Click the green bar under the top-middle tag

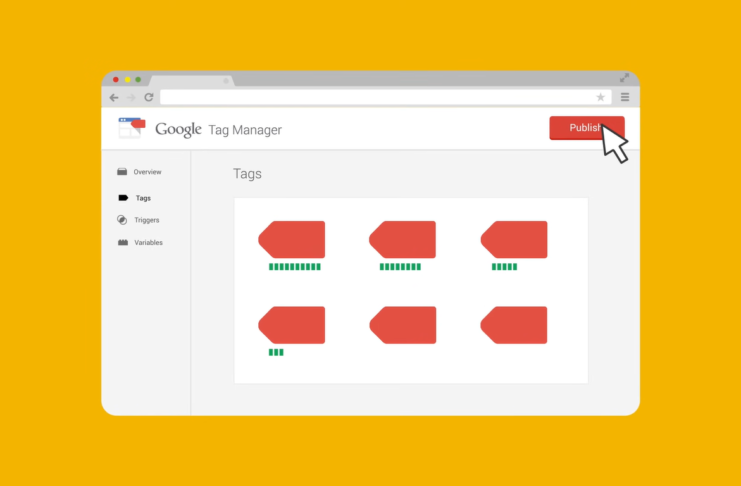click(400, 267)
